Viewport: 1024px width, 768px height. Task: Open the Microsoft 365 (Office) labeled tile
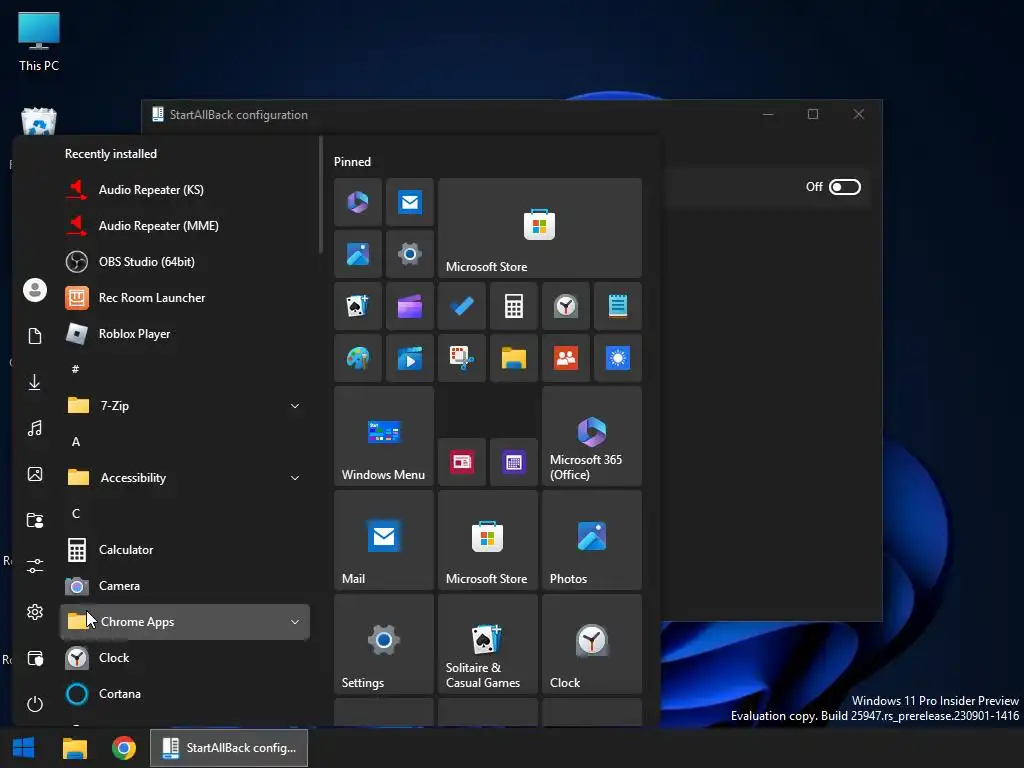[592, 436]
